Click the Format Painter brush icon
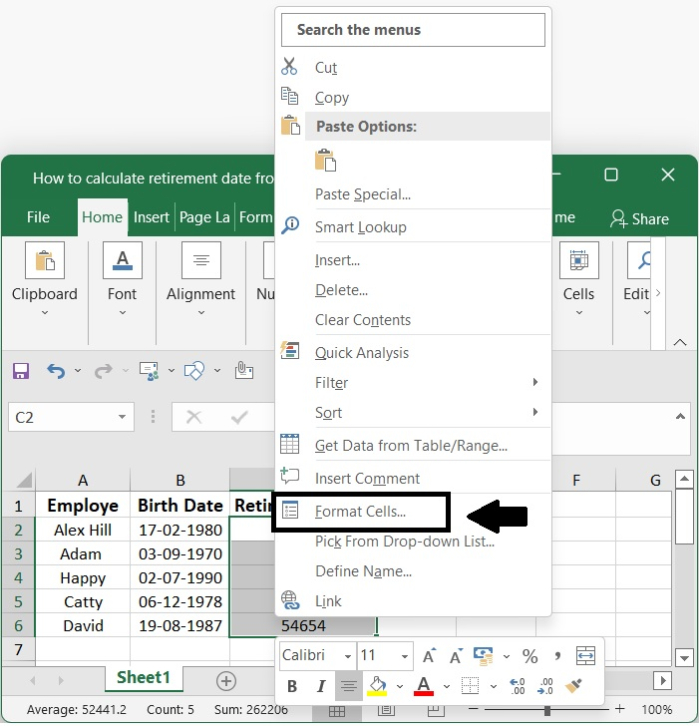The height and width of the screenshot is (726, 700). pos(574,686)
